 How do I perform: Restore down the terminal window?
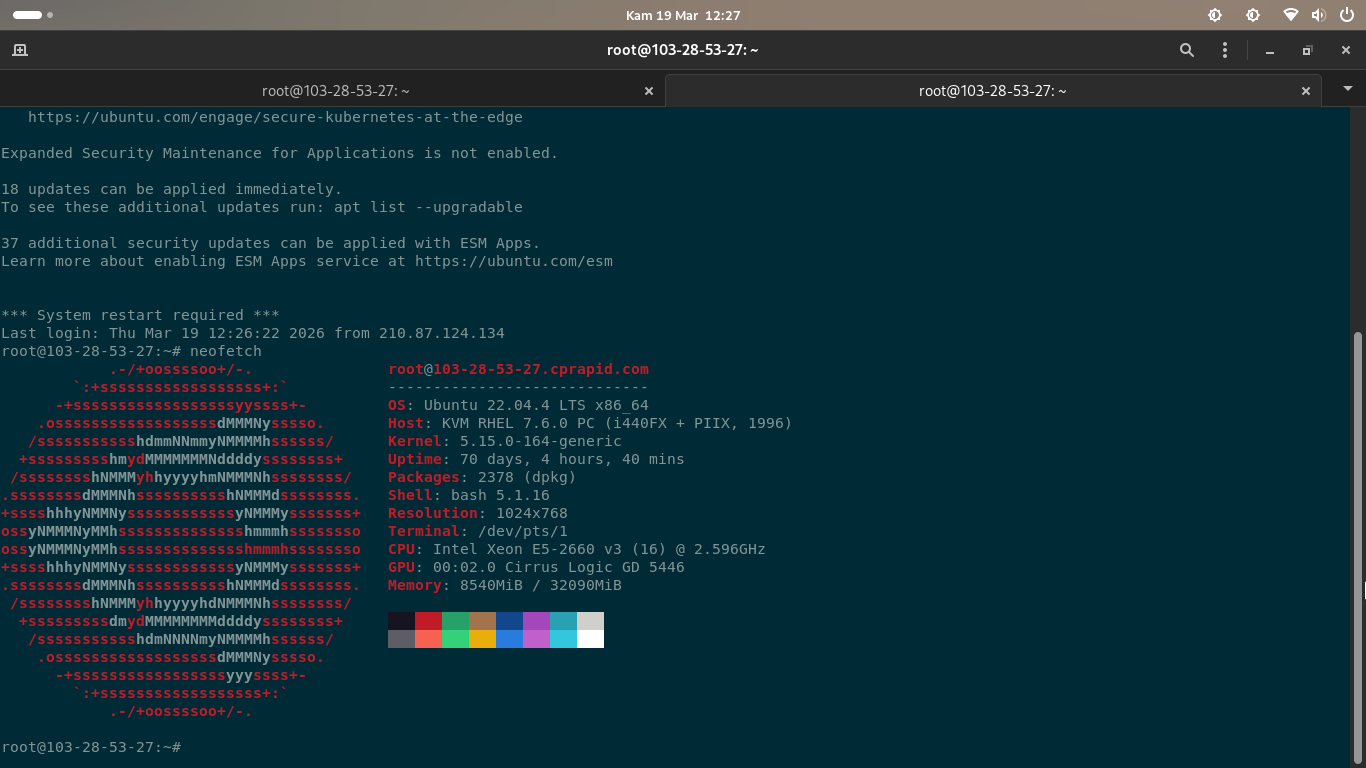click(x=1307, y=50)
